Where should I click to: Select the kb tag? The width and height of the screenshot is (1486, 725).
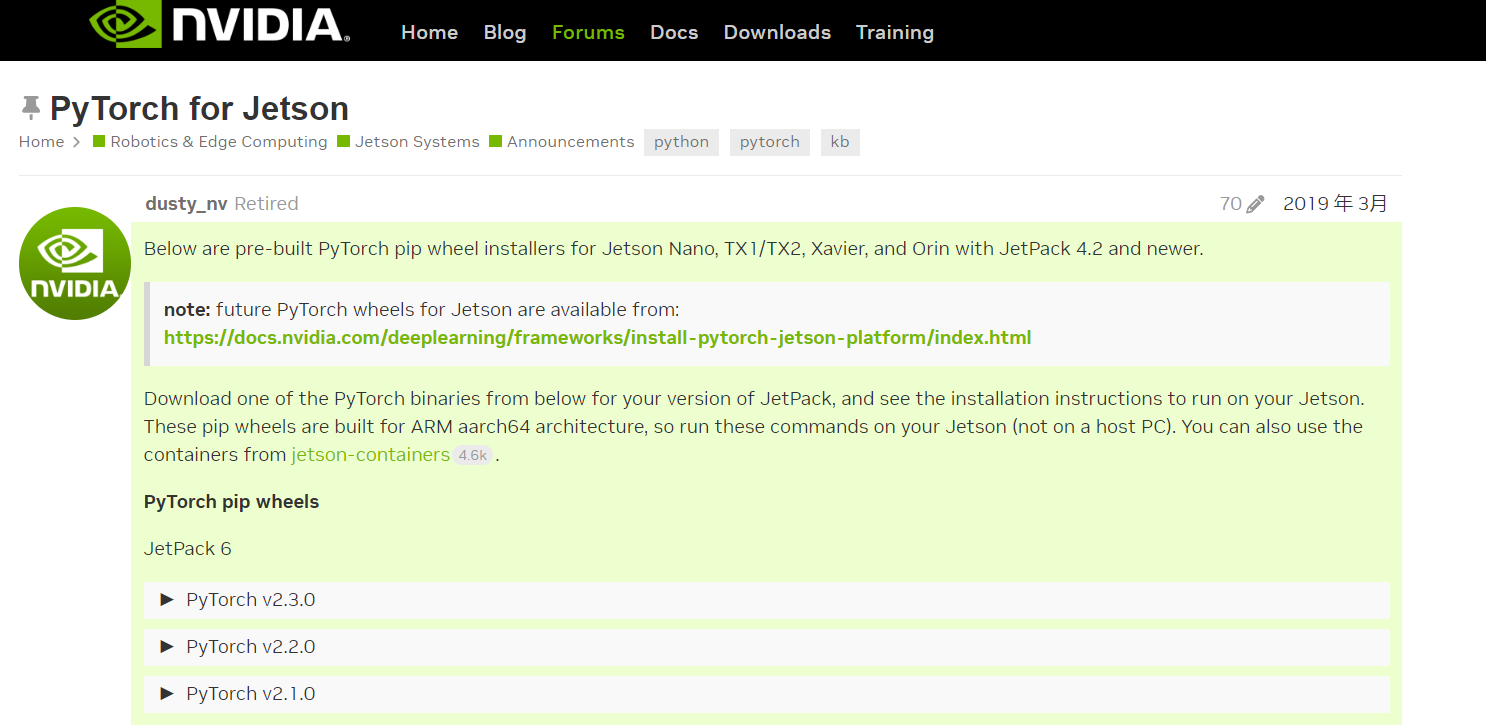coord(840,142)
